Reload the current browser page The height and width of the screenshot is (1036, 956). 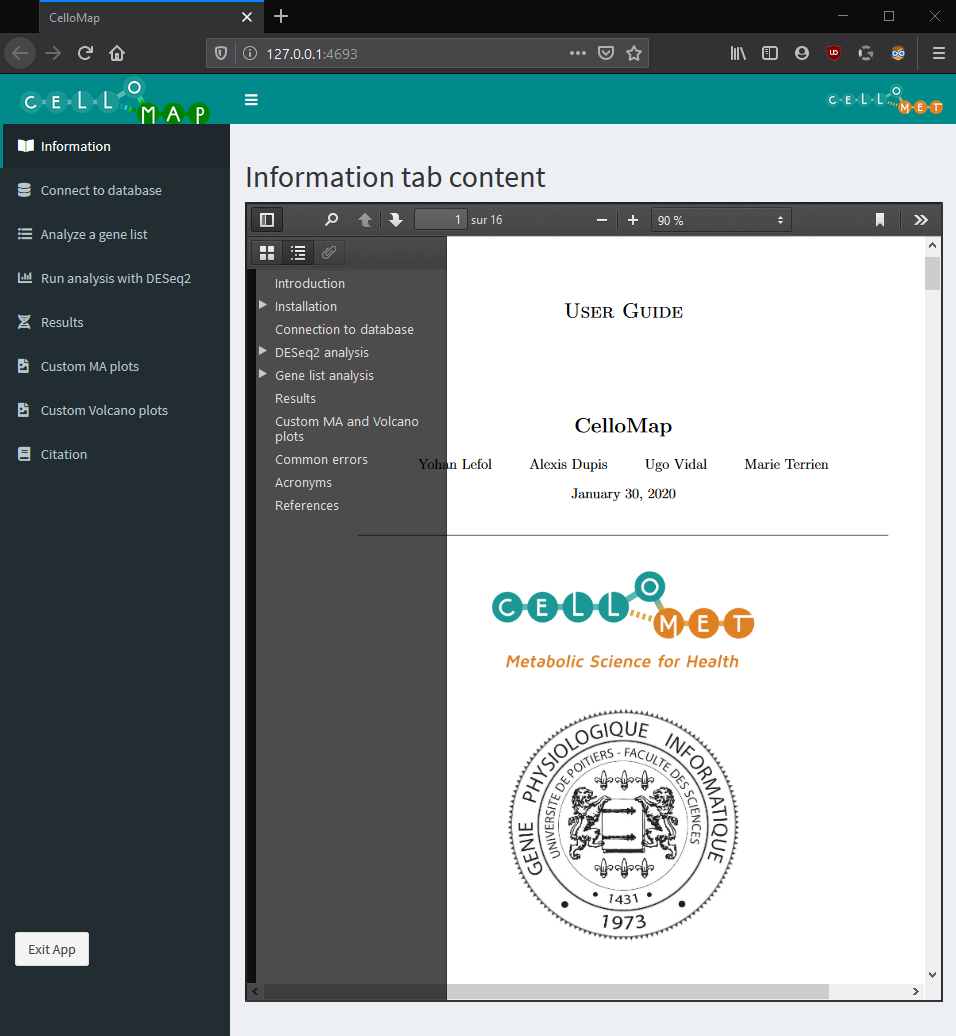pyautogui.click(x=85, y=54)
